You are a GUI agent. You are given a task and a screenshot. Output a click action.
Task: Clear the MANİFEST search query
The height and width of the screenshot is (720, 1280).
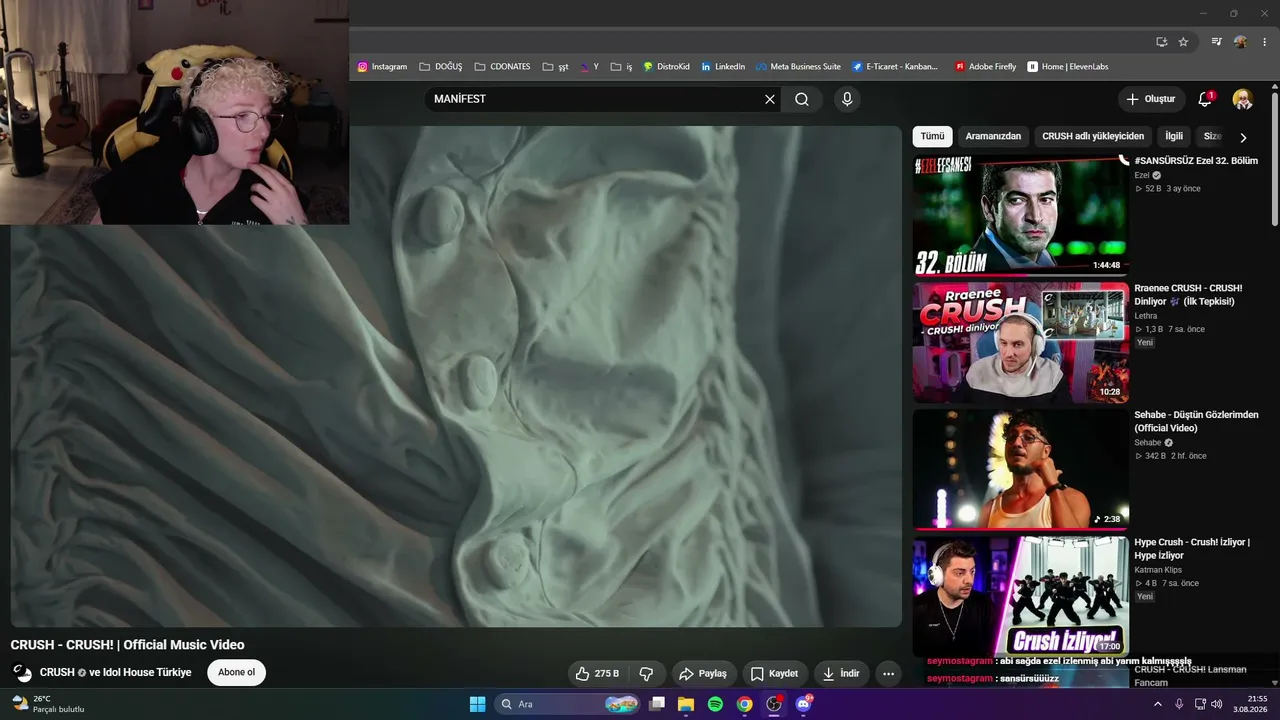point(770,99)
